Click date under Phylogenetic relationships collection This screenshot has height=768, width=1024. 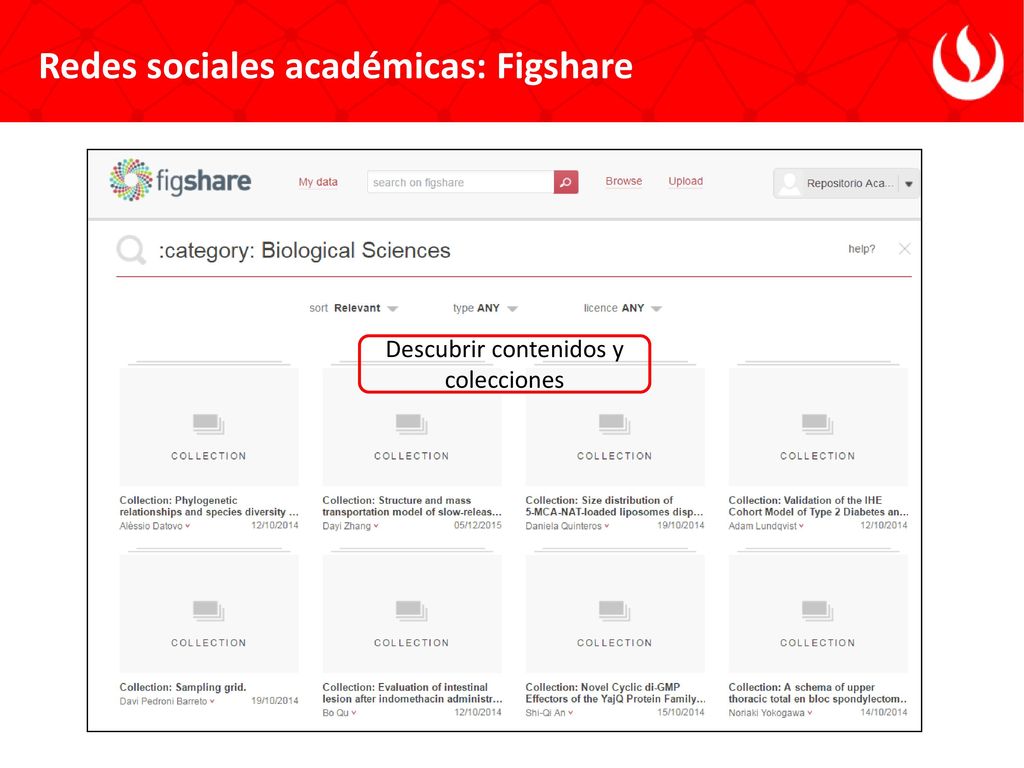click(275, 525)
